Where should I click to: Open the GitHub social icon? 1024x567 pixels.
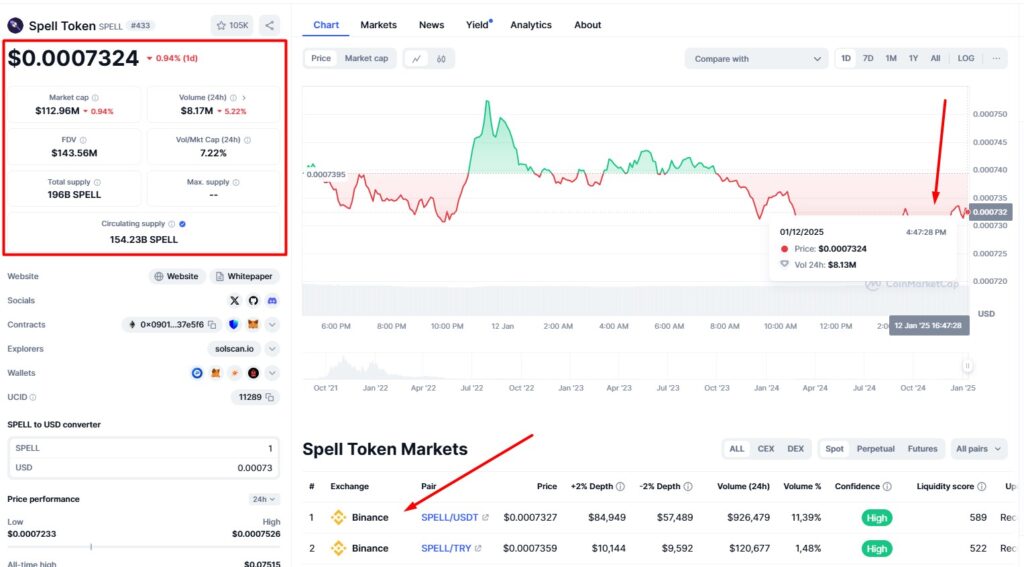253,300
